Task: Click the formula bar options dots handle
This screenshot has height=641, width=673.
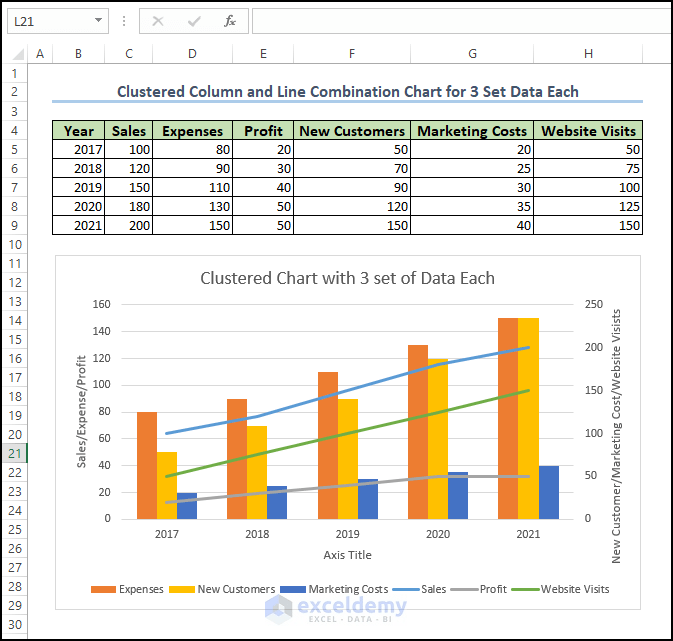Action: pyautogui.click(x=124, y=21)
